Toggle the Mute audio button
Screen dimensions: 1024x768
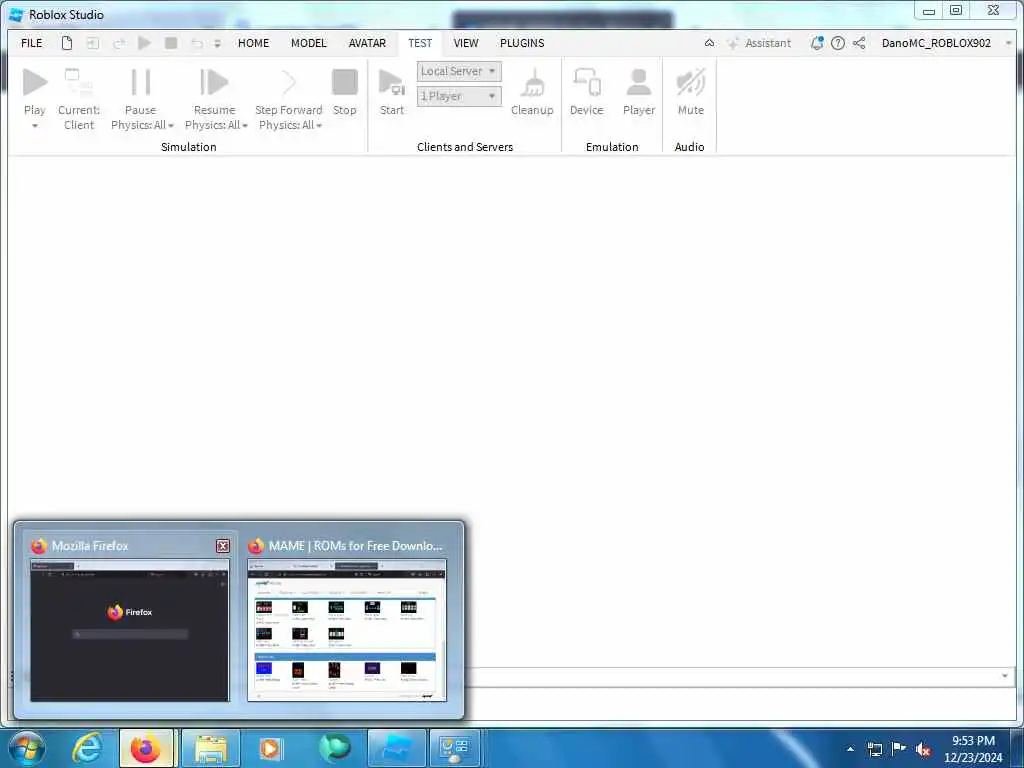pyautogui.click(x=690, y=91)
